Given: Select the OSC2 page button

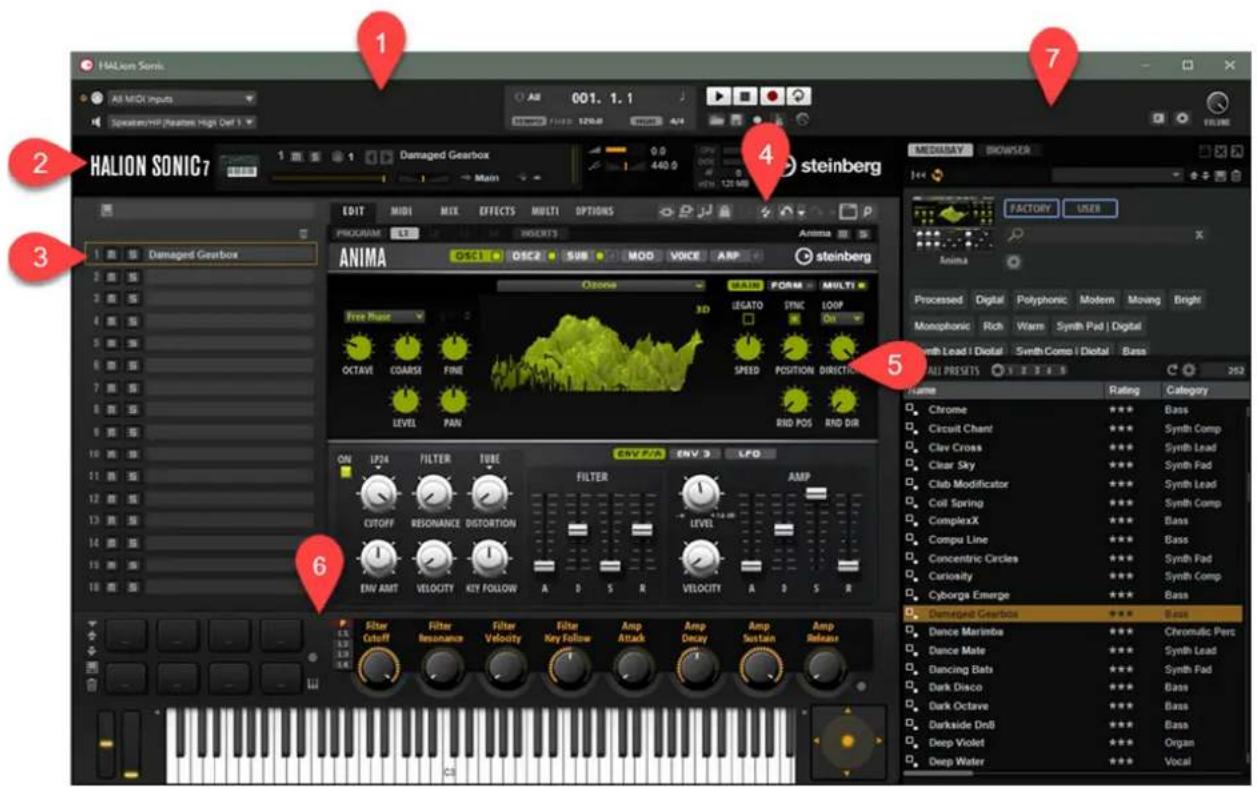Looking at the screenshot, I should coord(525,257).
